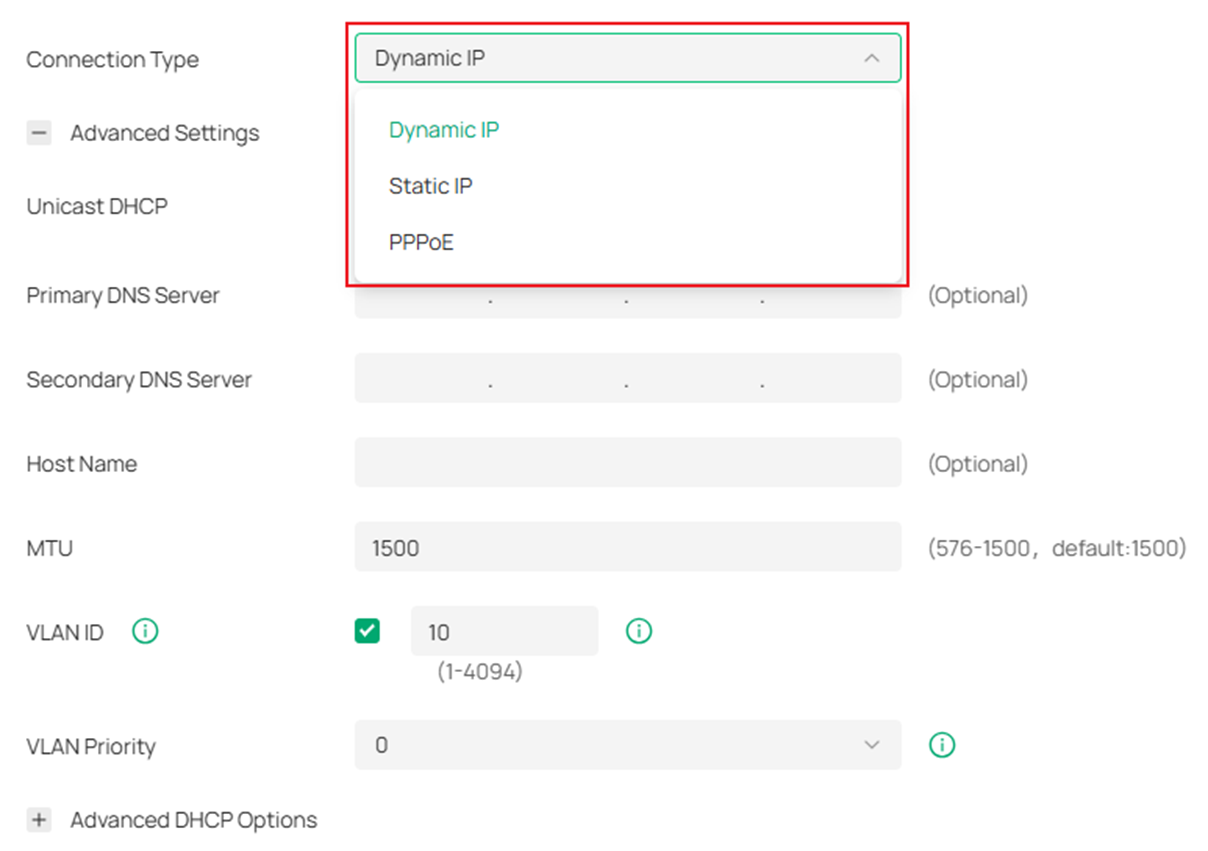
Task: Click the Advanced DHCP Options label
Action: pyautogui.click(x=193, y=819)
